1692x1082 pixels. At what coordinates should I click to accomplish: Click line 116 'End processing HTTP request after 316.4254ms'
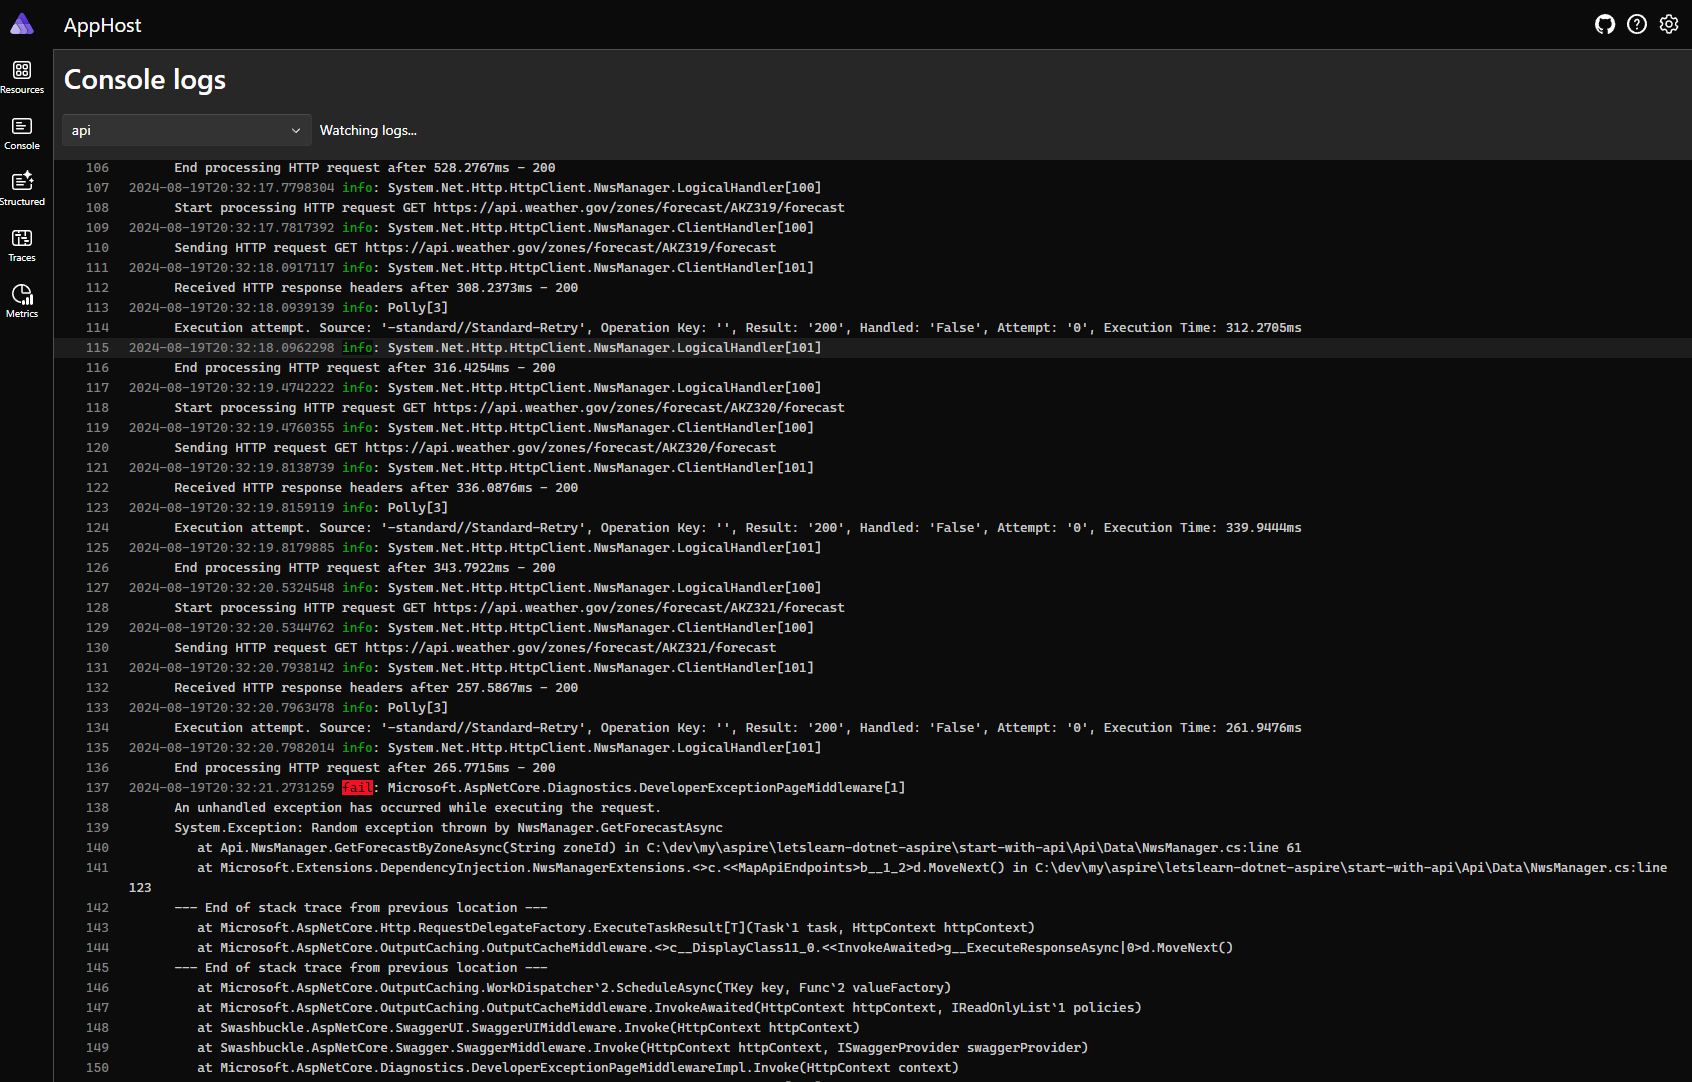365,368
